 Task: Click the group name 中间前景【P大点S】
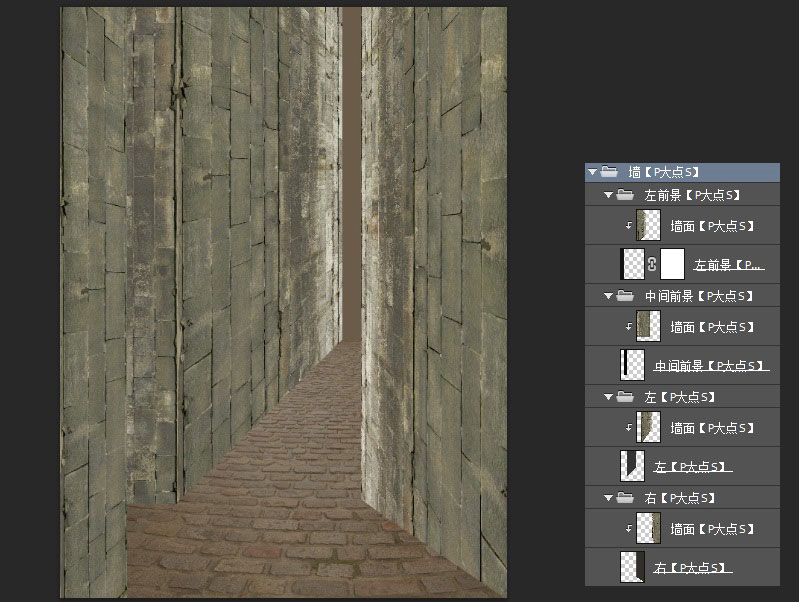click(699, 296)
